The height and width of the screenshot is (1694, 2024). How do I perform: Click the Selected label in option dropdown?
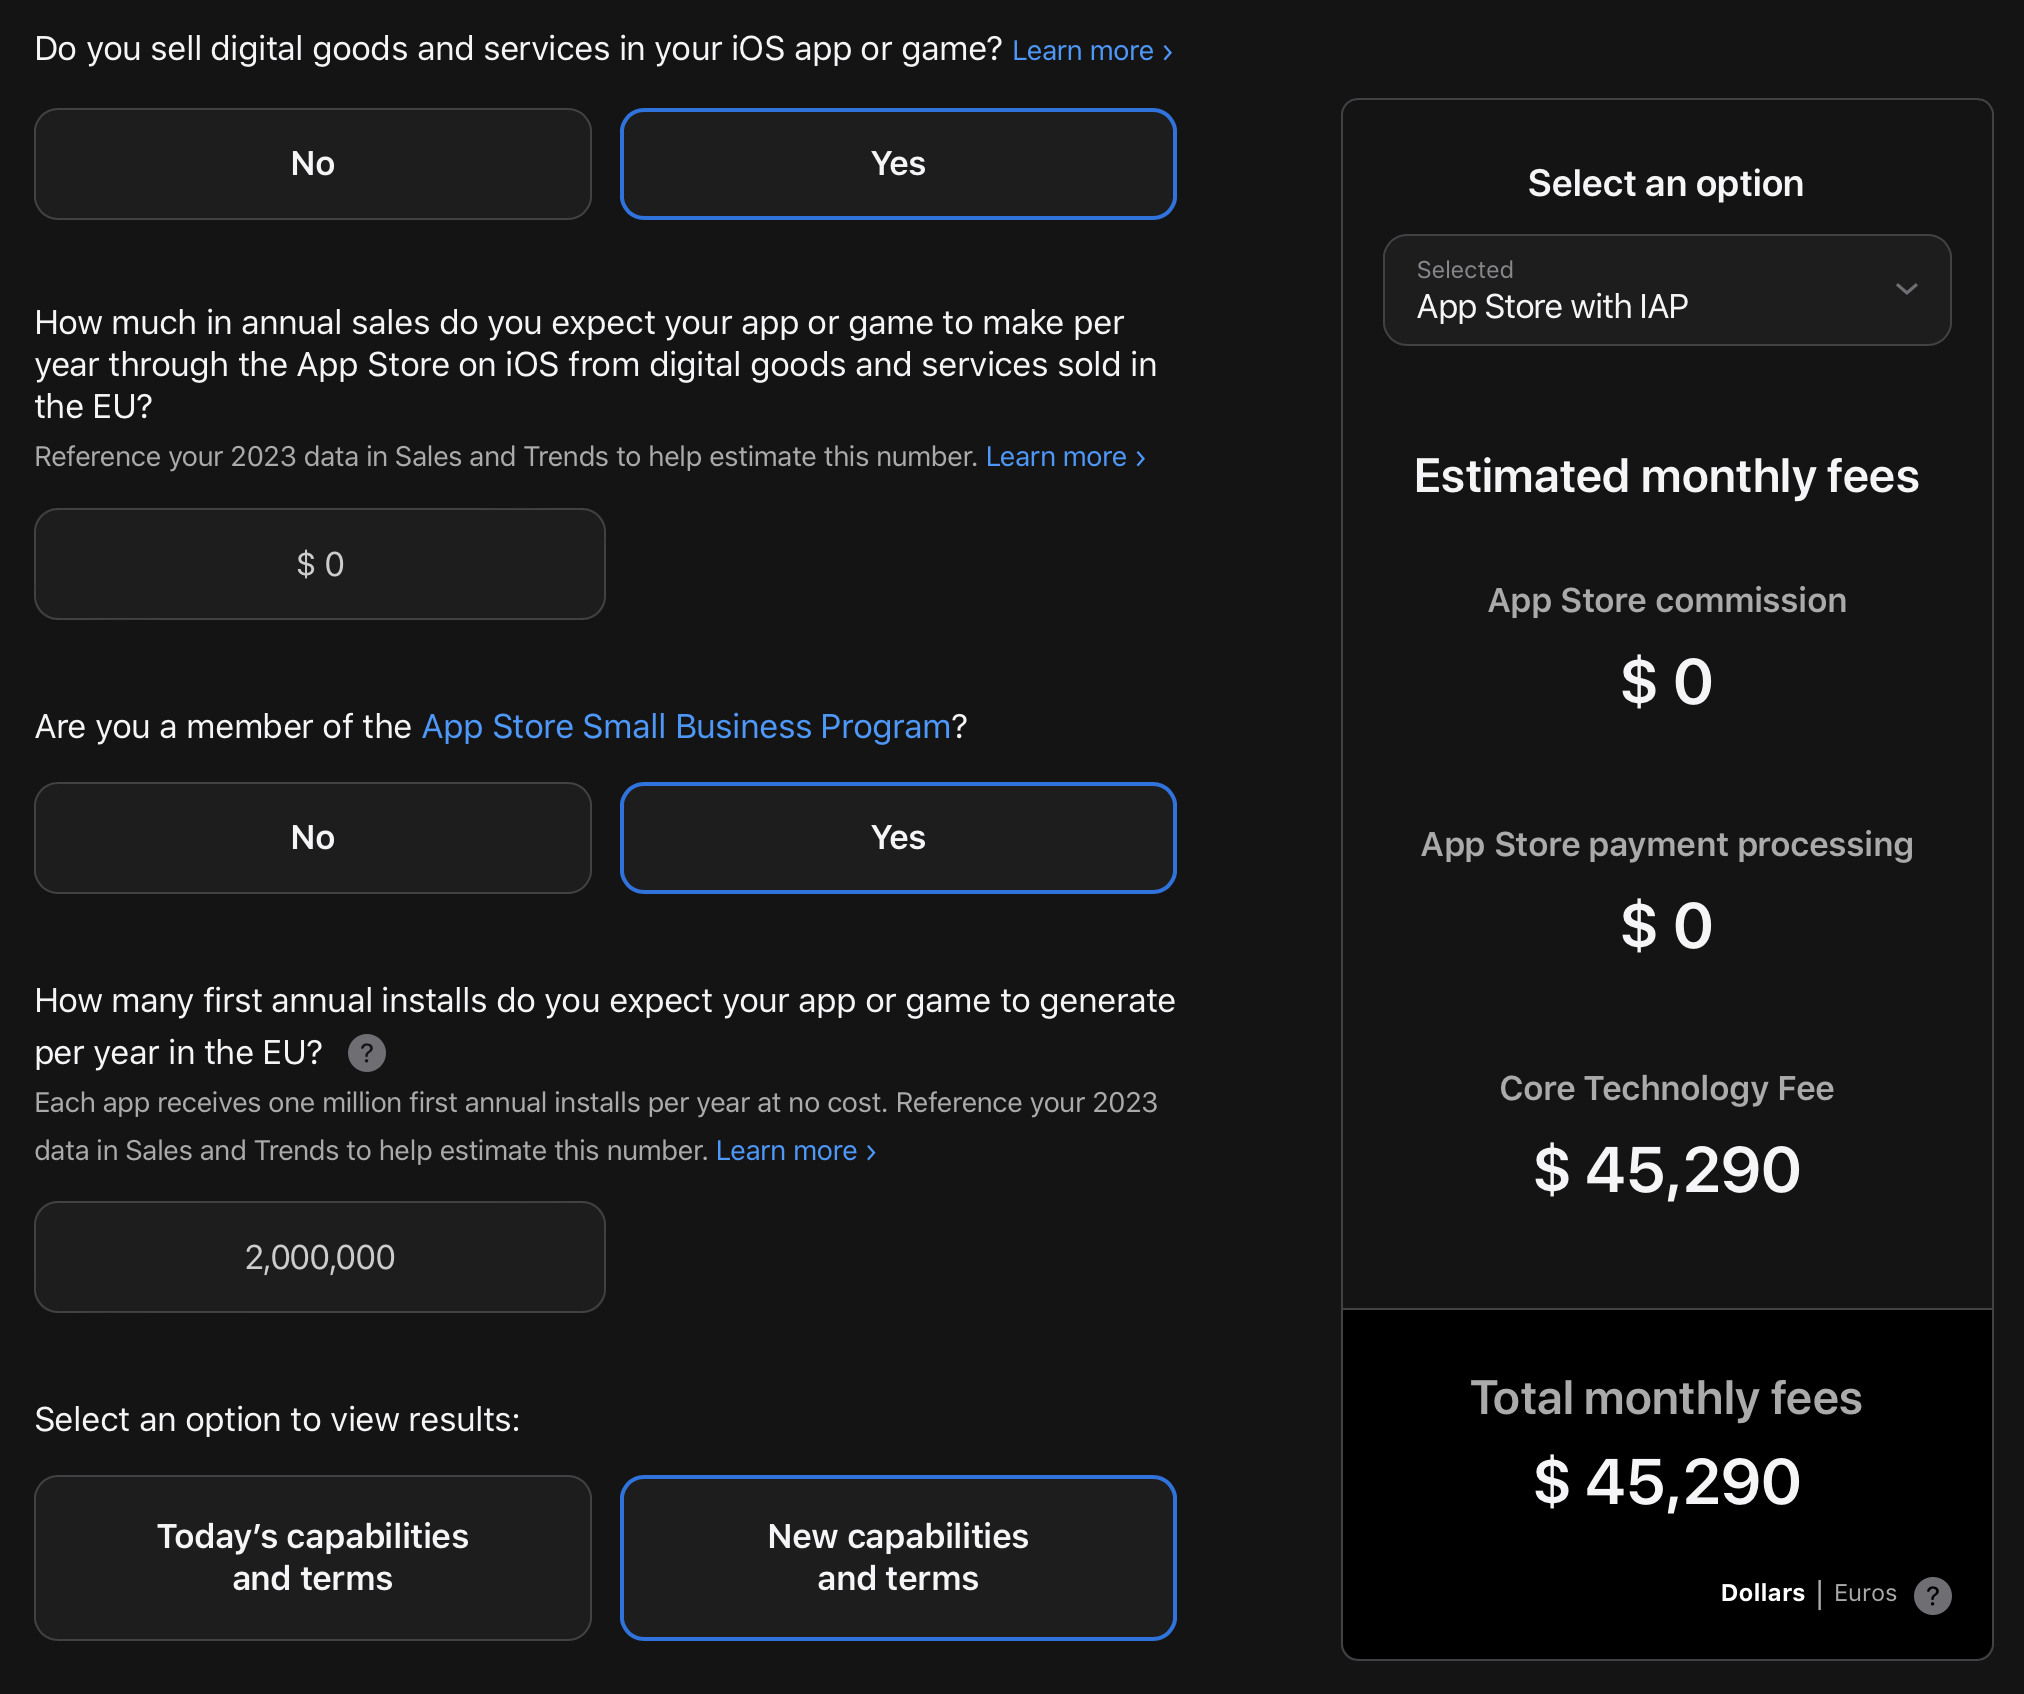[1464, 270]
